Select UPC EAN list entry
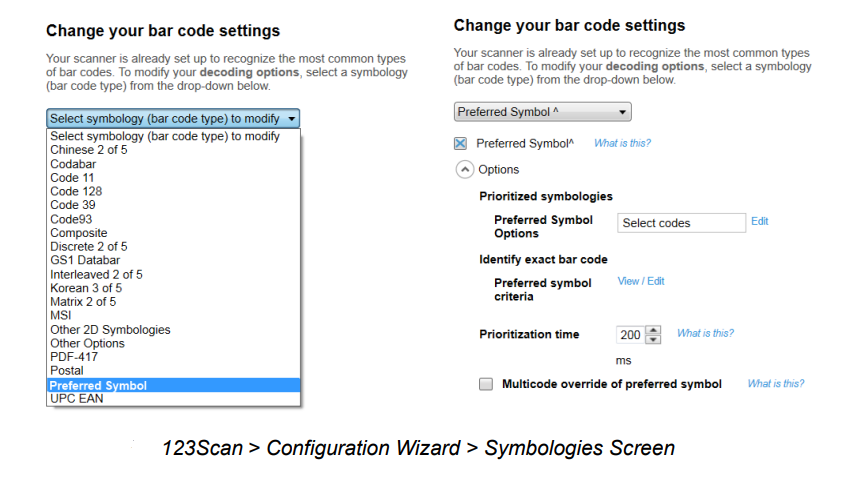 pos(76,399)
